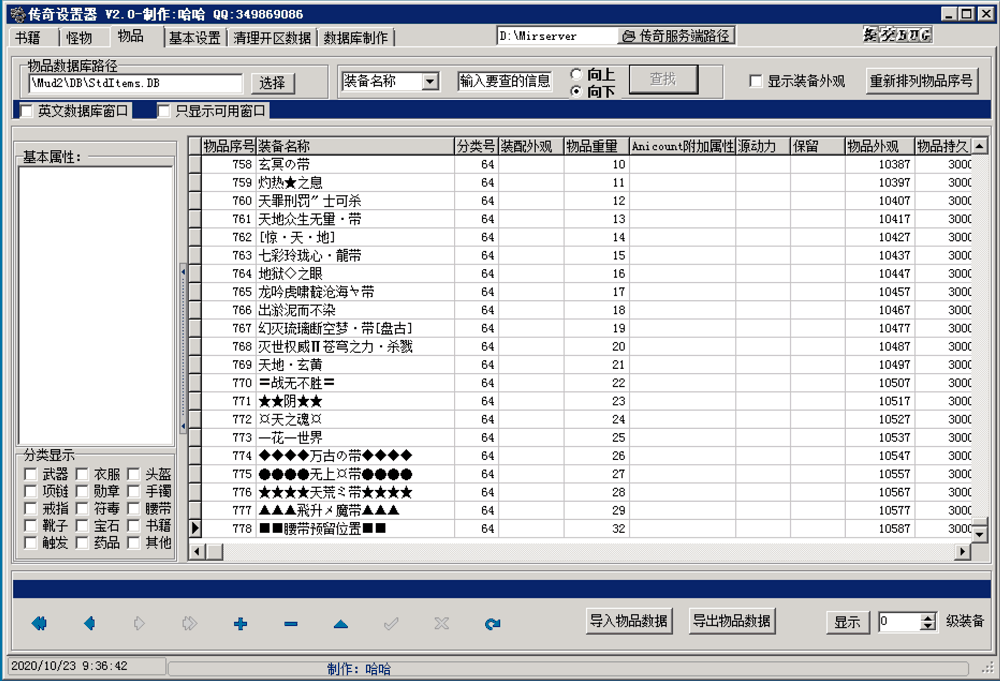The width and height of the screenshot is (1000, 681).
Task: Jump to first record in navigator
Action: (39, 623)
